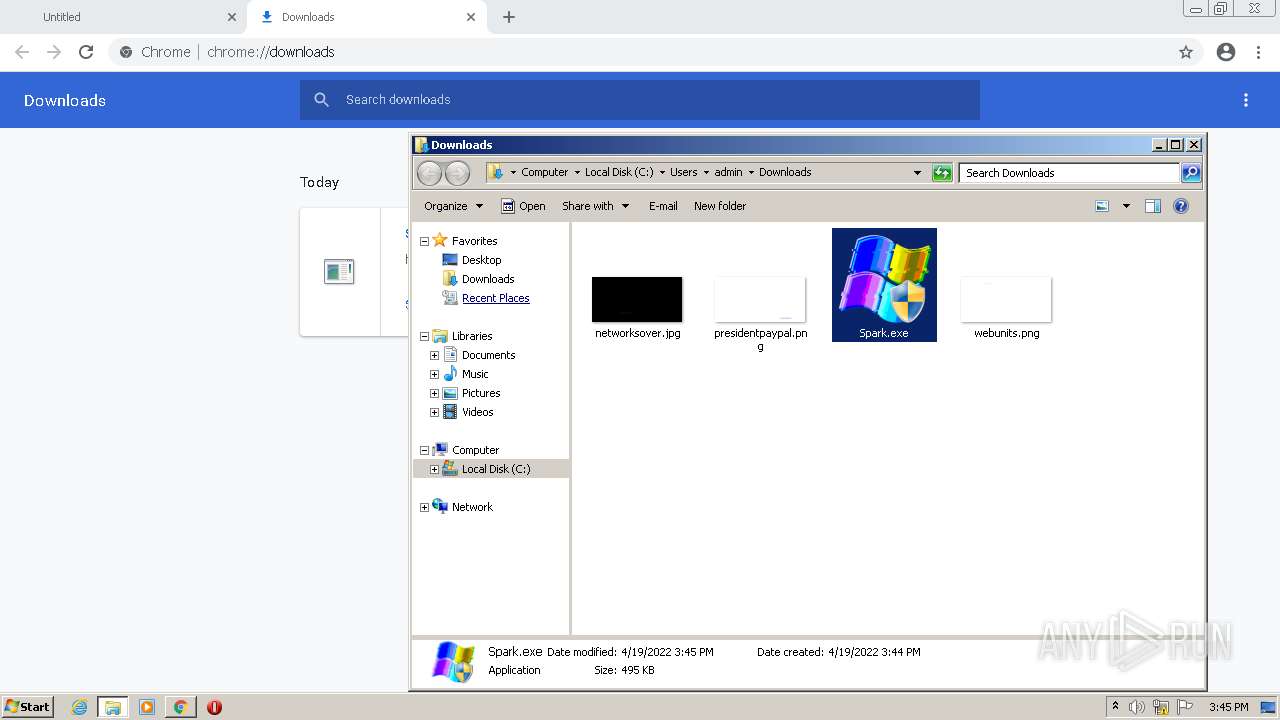This screenshot has width=1280, height=720.
Task: Go back in Explorer window
Action: (x=429, y=173)
